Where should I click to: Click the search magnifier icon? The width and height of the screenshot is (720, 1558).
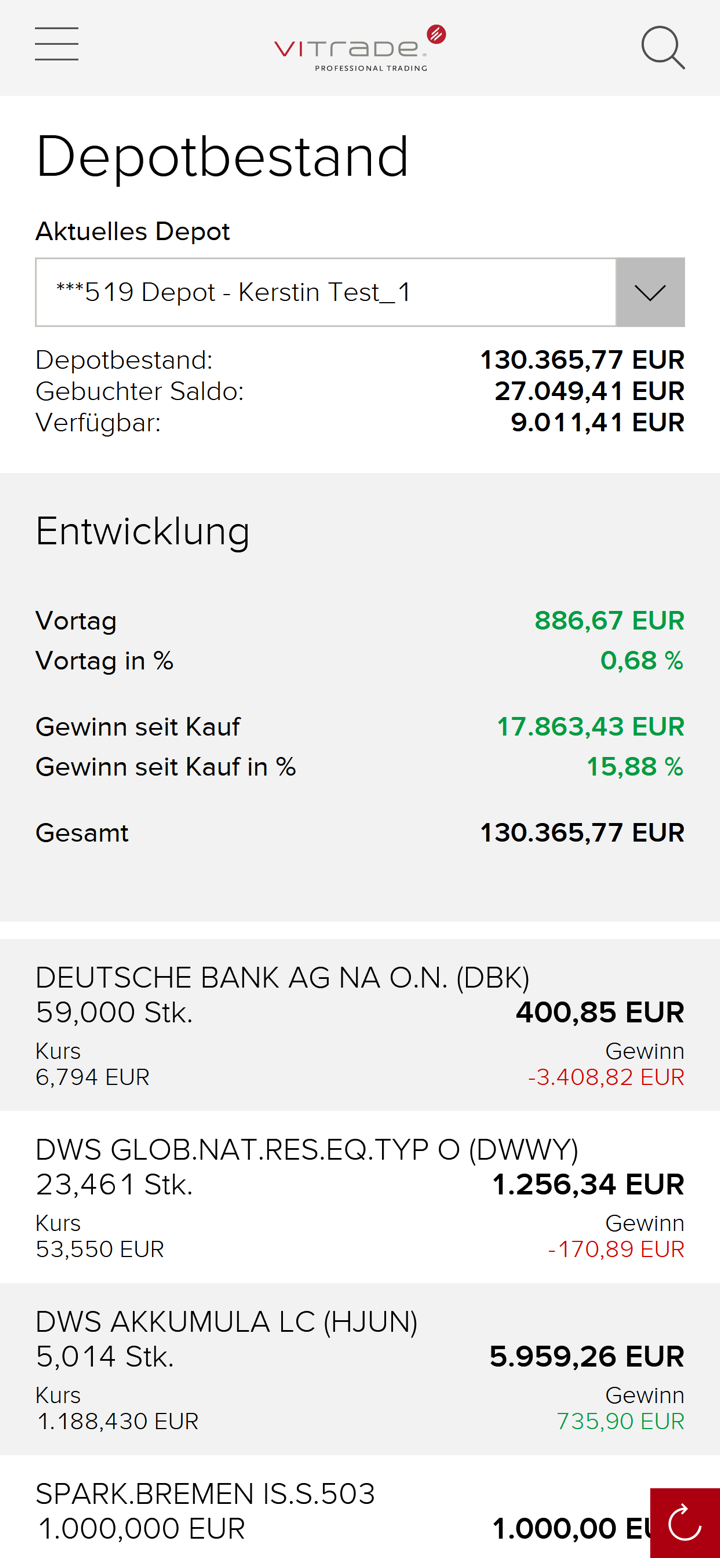(662, 47)
